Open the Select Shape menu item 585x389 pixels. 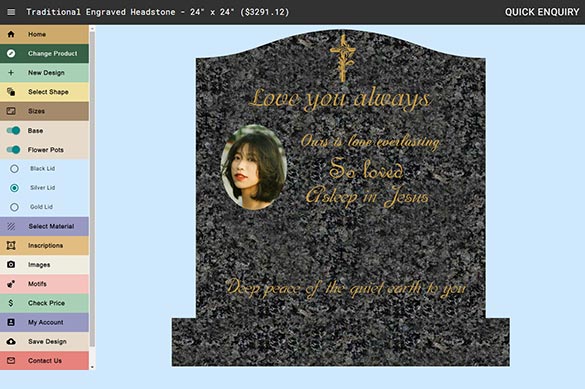pos(44,92)
